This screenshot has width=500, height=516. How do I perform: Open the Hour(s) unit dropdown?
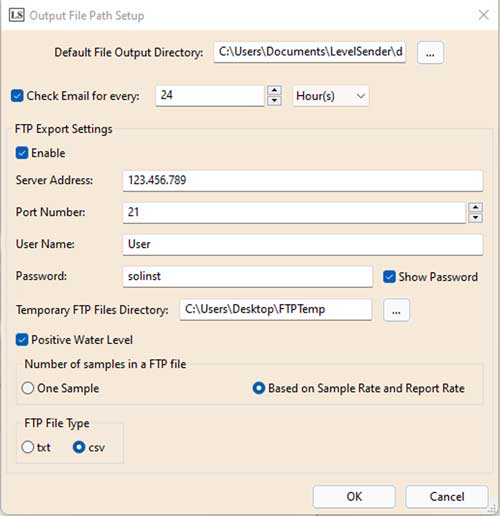[330, 96]
